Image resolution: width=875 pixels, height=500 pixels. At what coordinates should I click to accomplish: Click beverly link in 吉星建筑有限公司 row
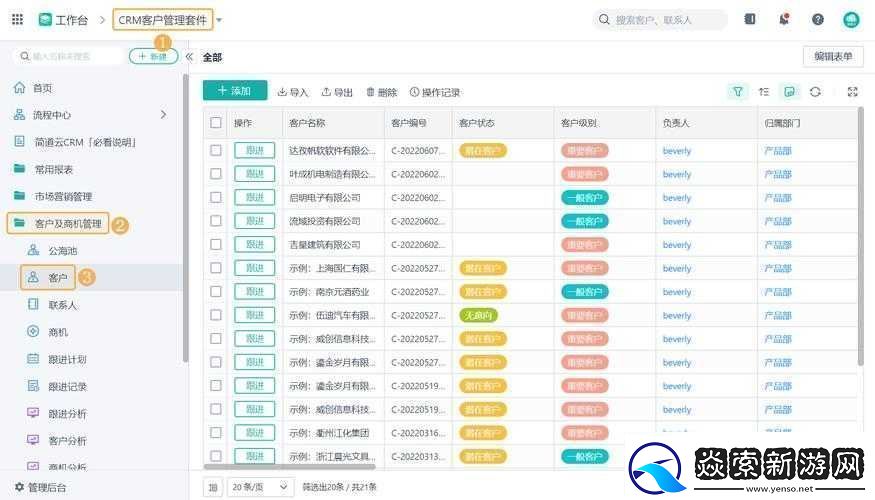click(677, 244)
